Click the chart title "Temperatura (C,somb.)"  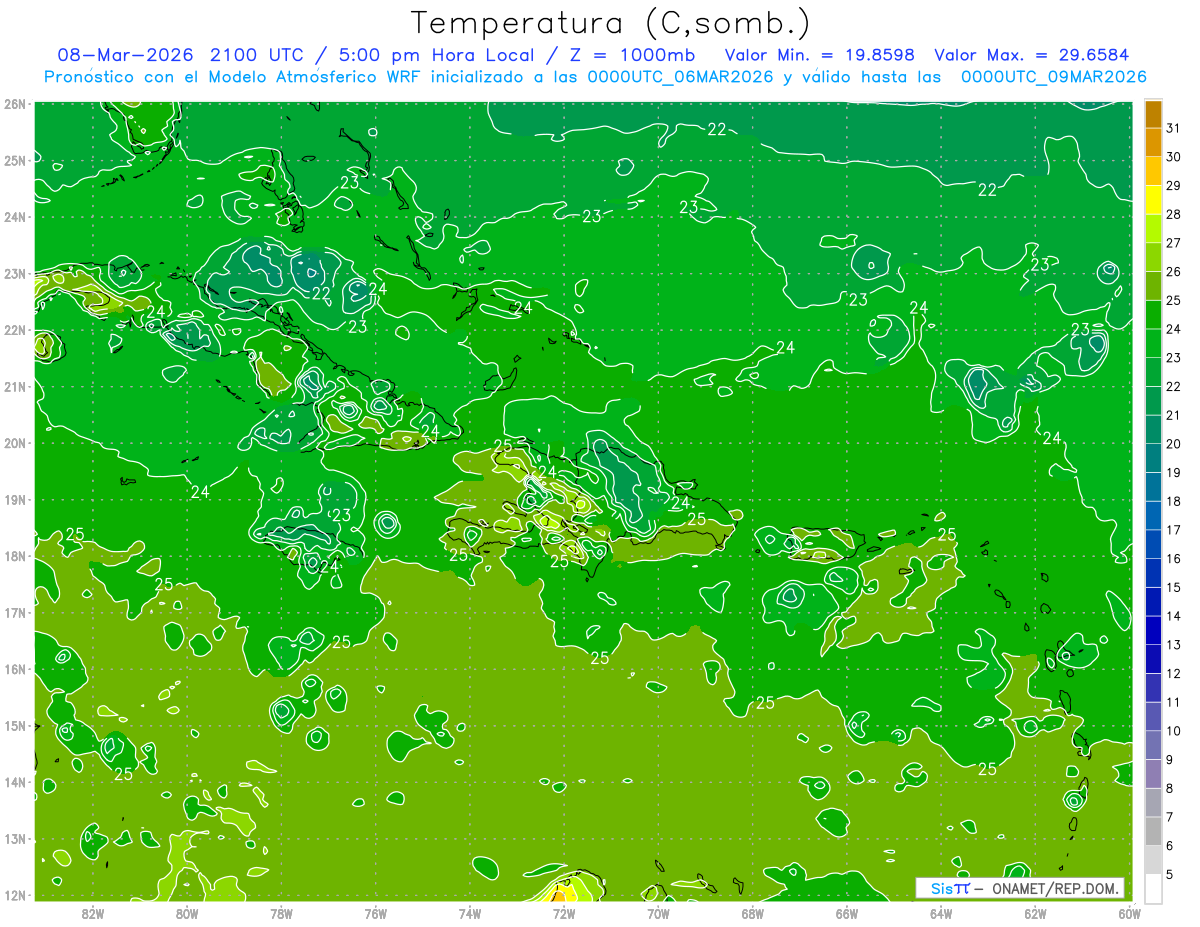tap(611, 23)
